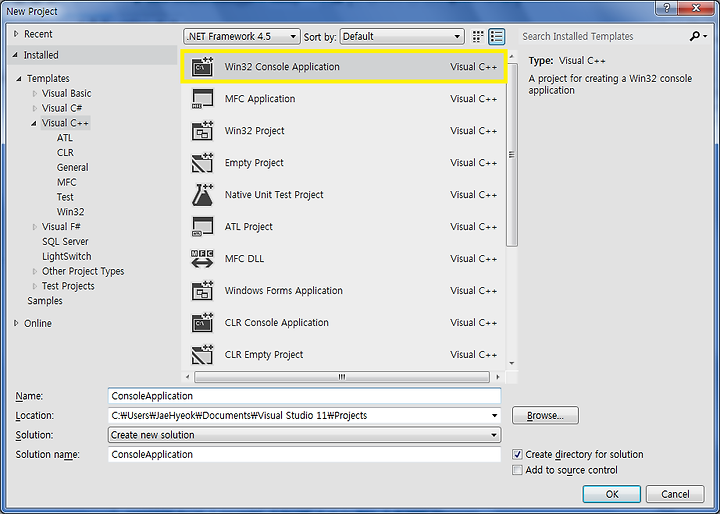The width and height of the screenshot is (720, 514).
Task: Open the Location path dropdown
Action: (495, 416)
